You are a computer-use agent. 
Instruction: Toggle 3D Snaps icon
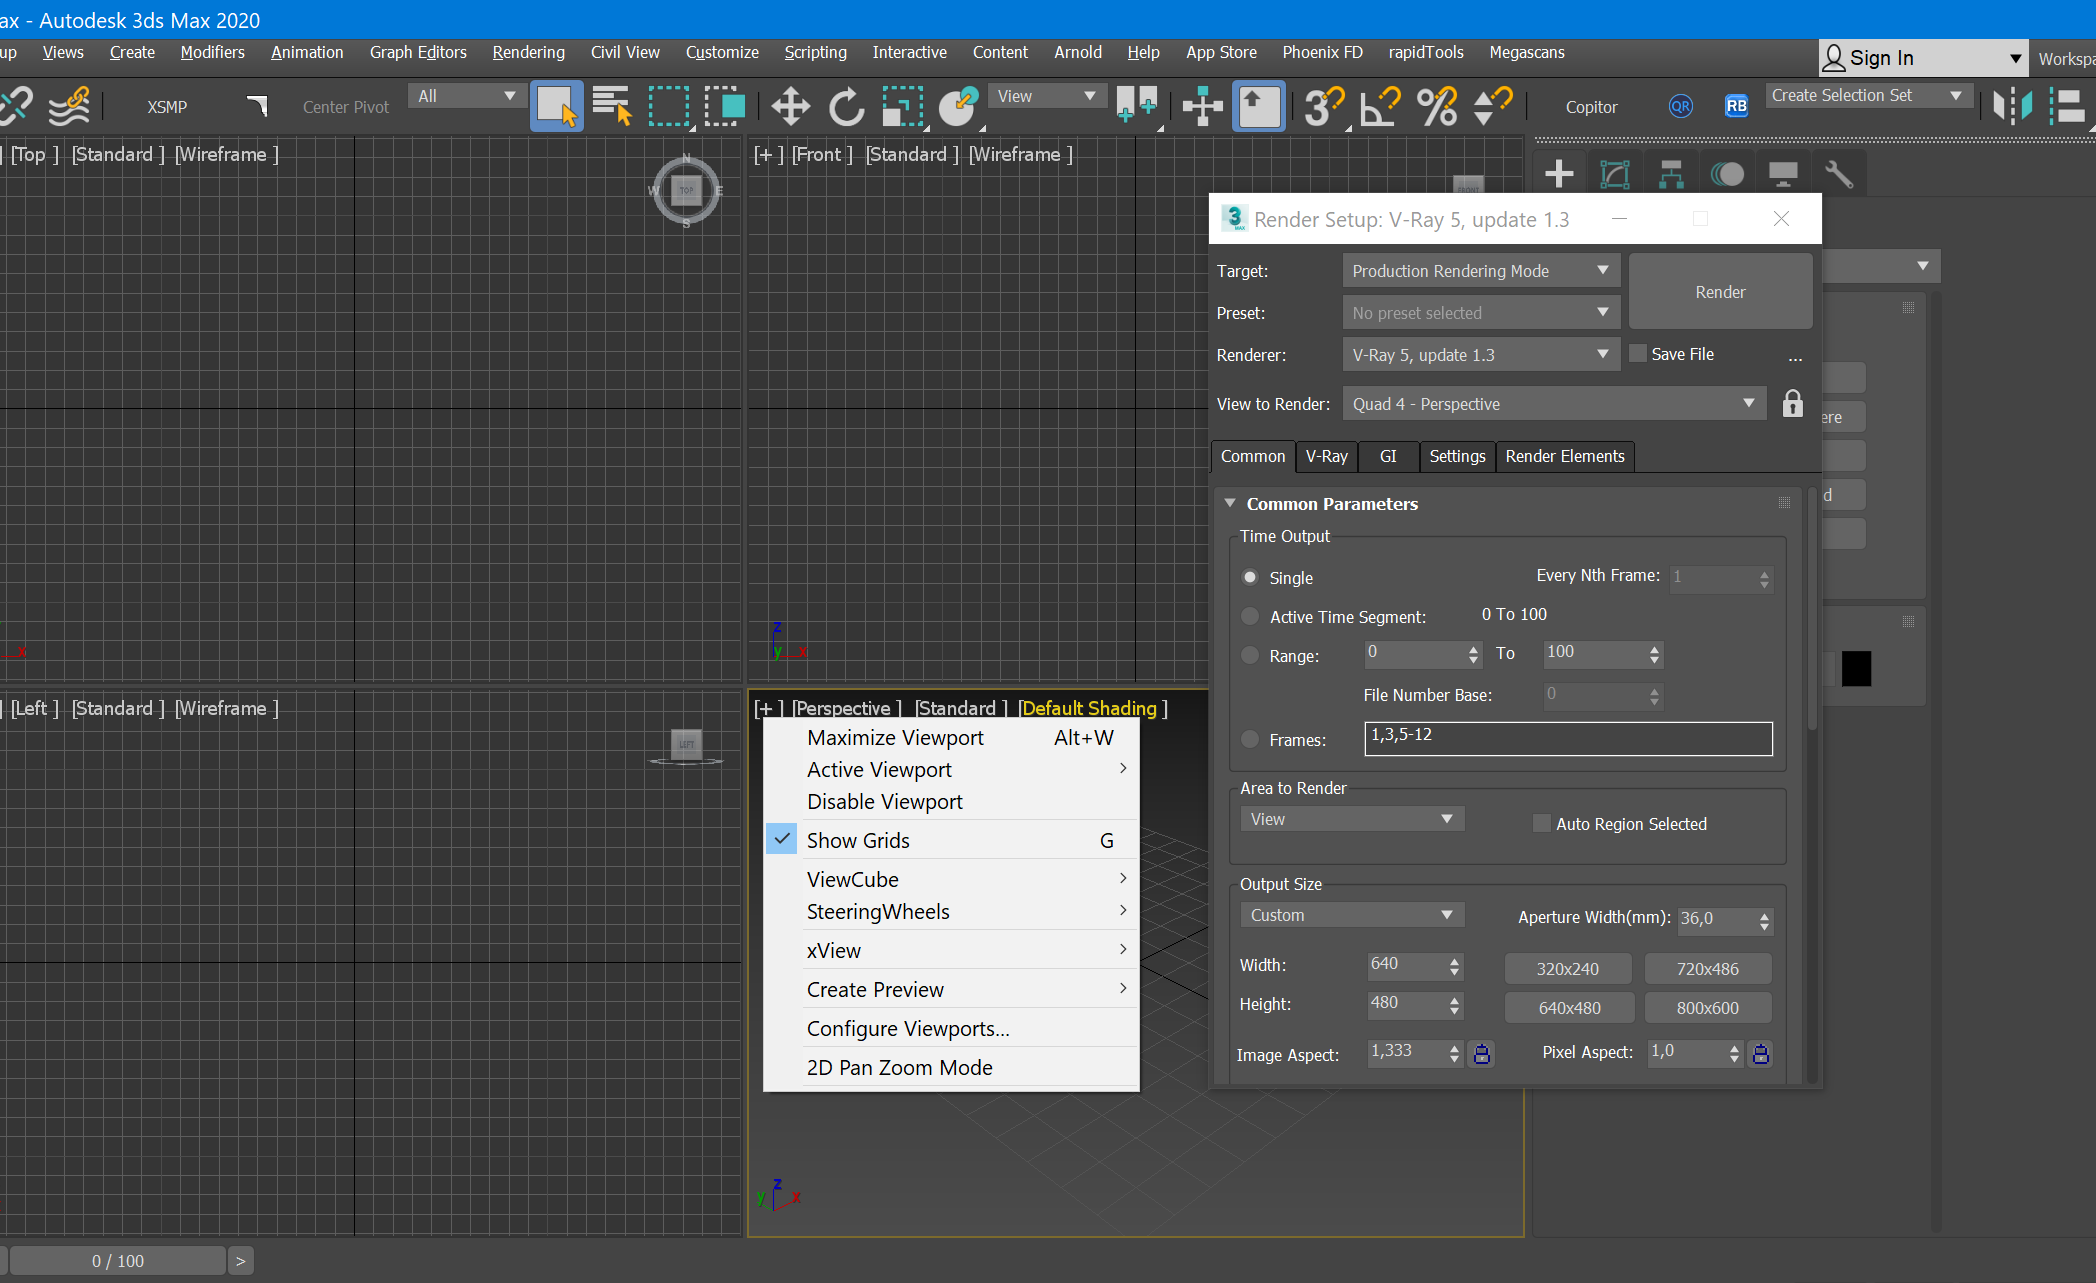(1324, 106)
